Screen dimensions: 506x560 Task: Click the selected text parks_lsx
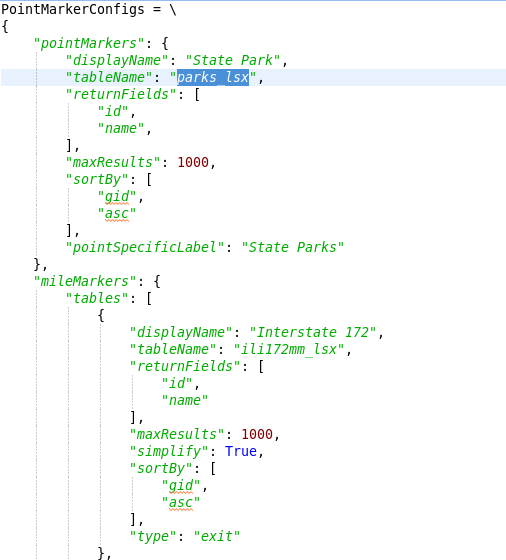pos(212,78)
